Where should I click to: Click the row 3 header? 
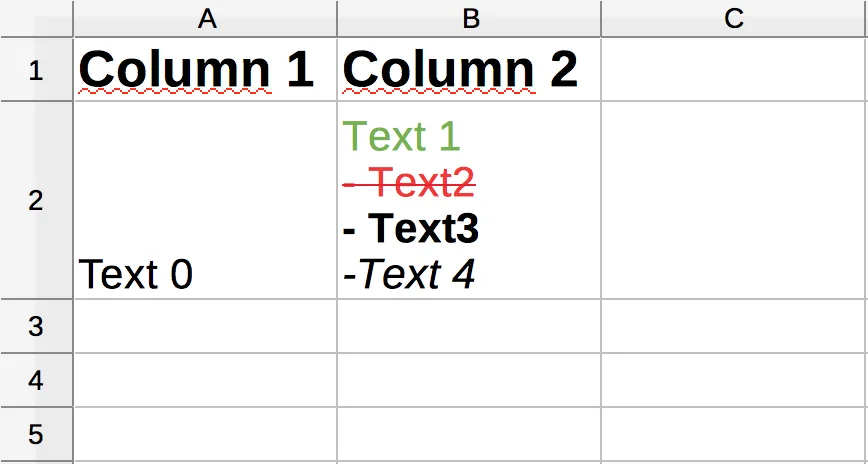tap(36, 326)
